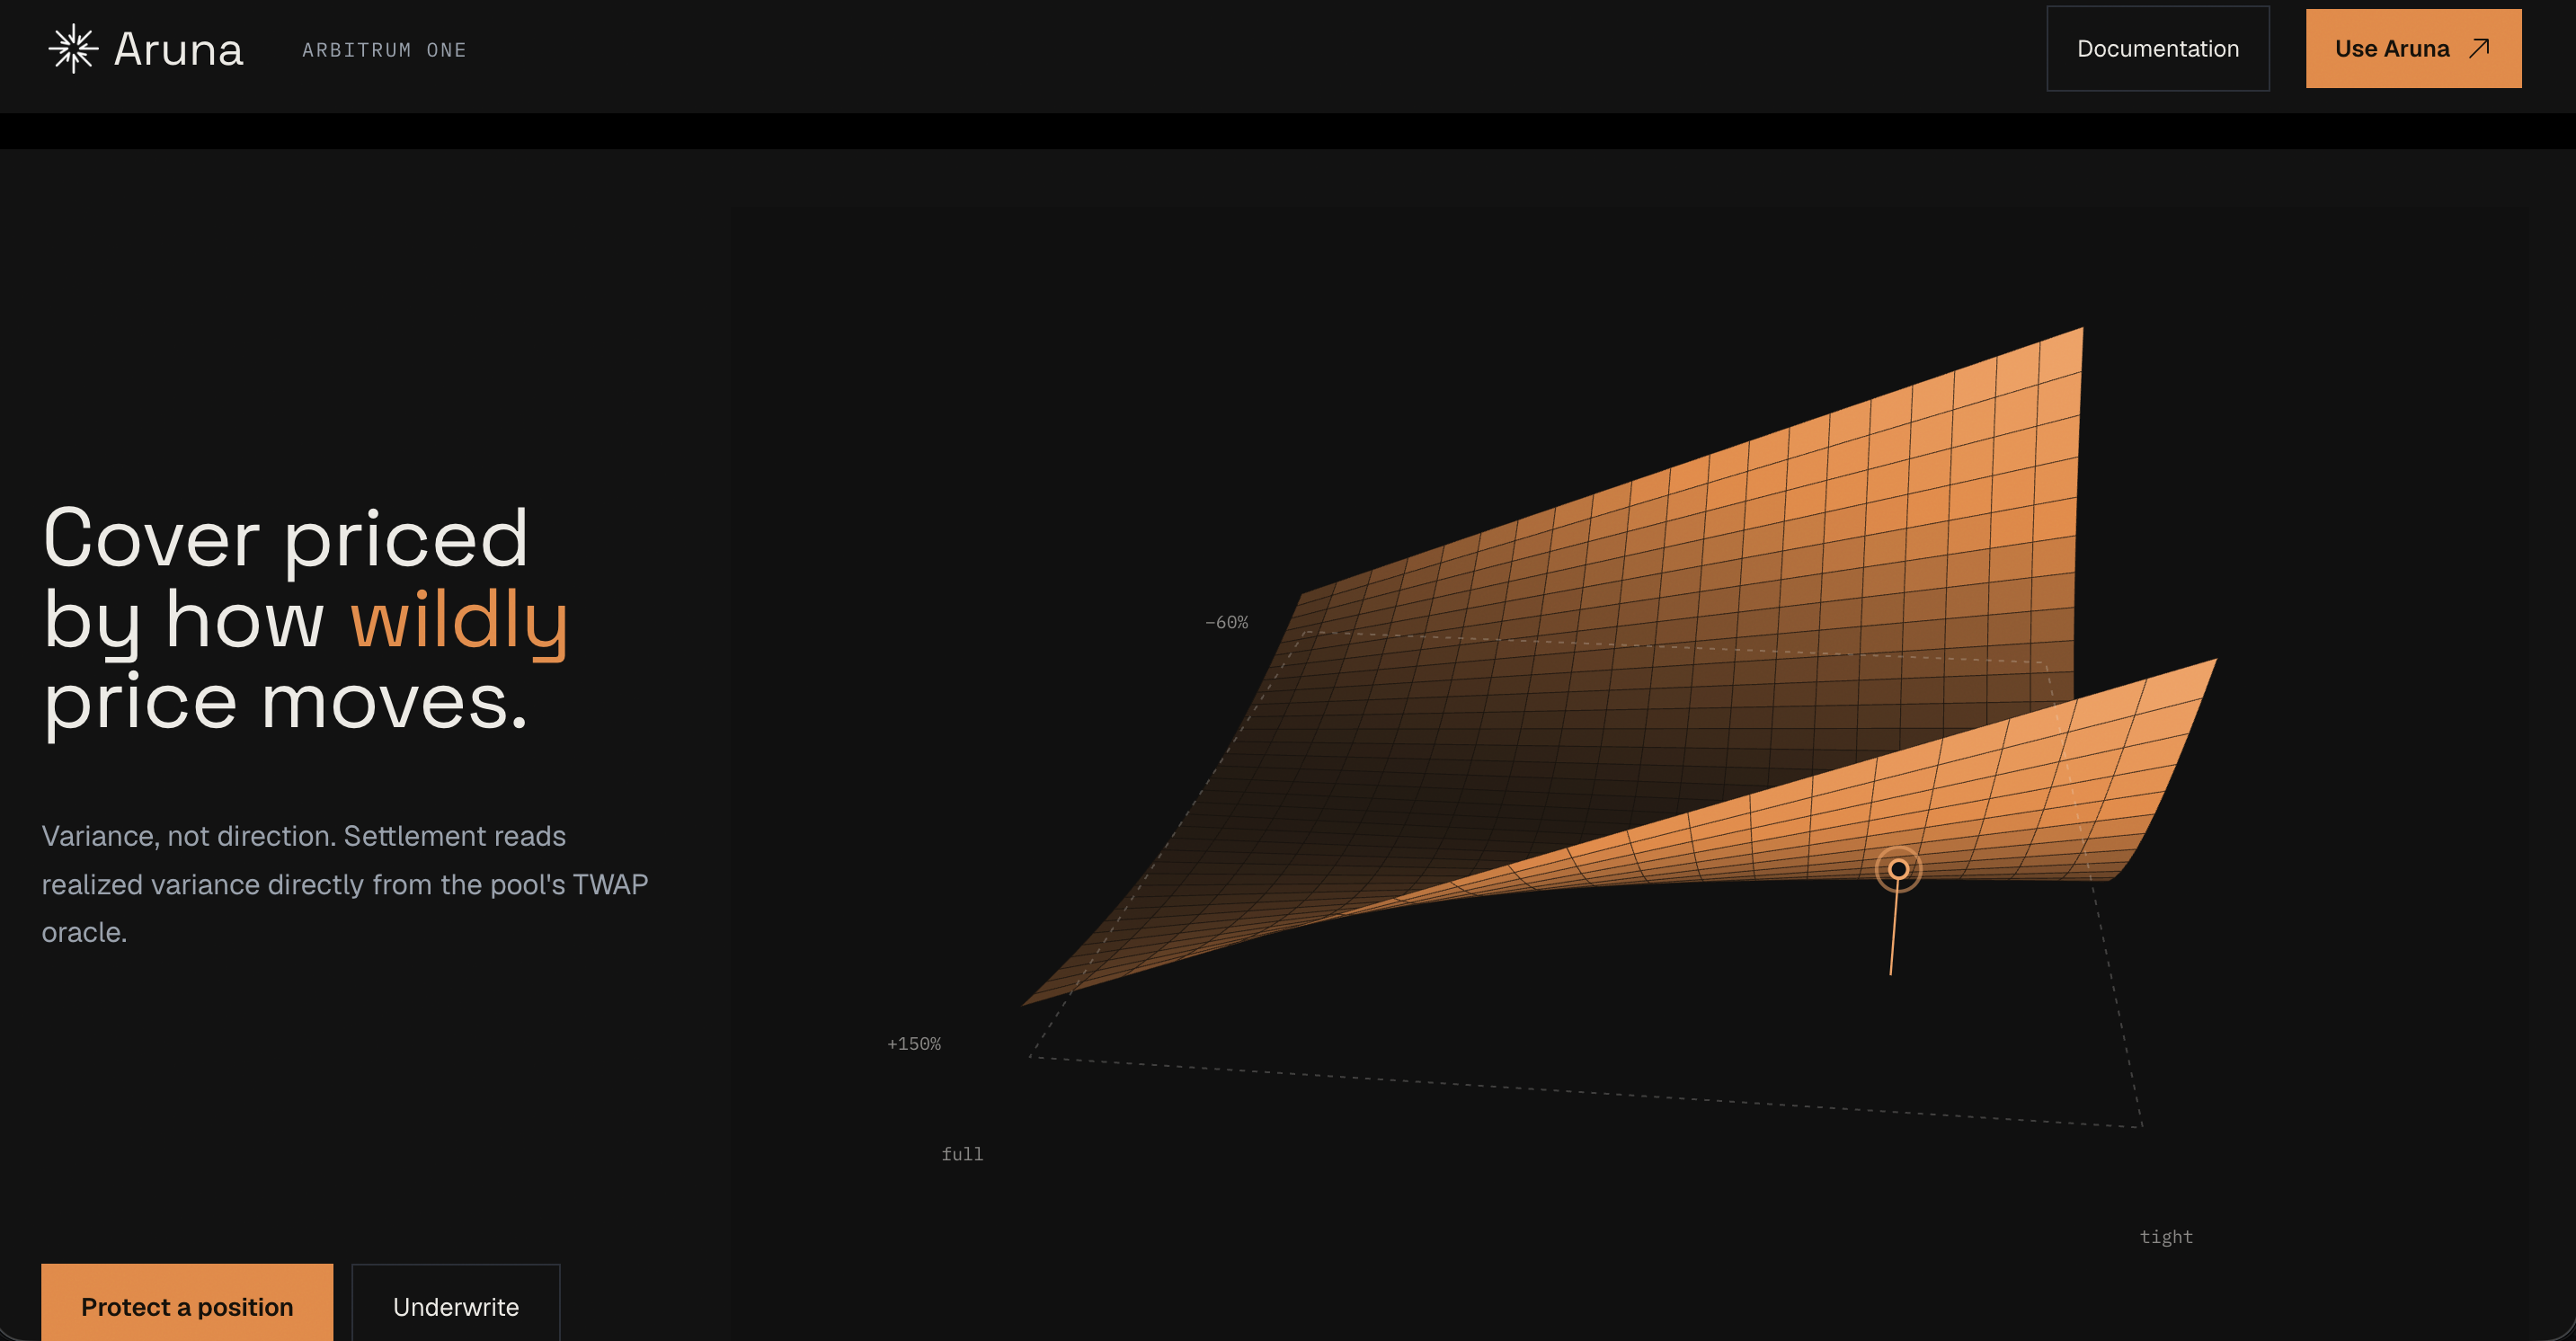Click the 'tight' axis label

click(2166, 1237)
